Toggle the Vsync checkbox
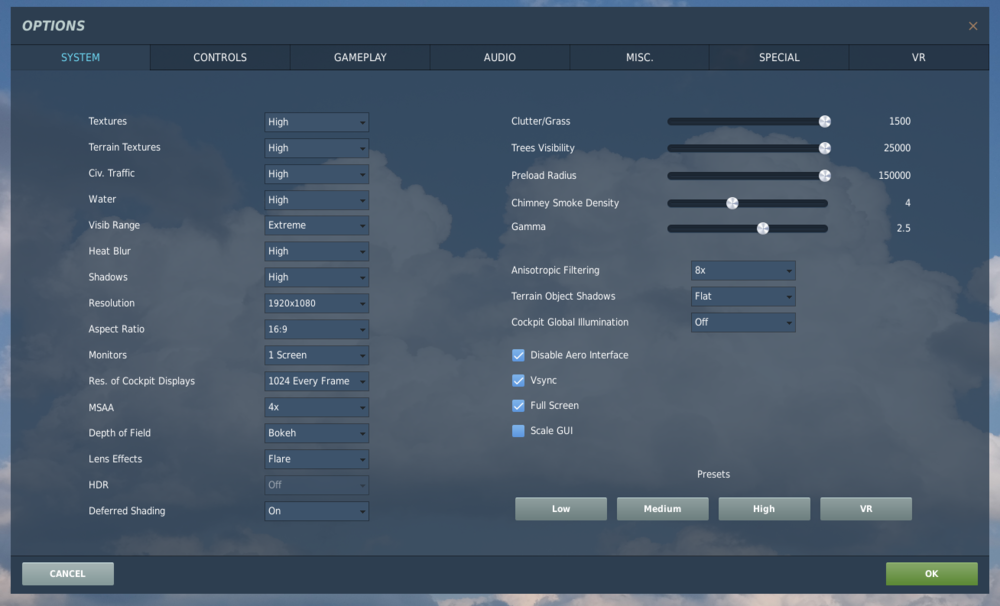Screen dimensions: 1000x606 click(518, 380)
